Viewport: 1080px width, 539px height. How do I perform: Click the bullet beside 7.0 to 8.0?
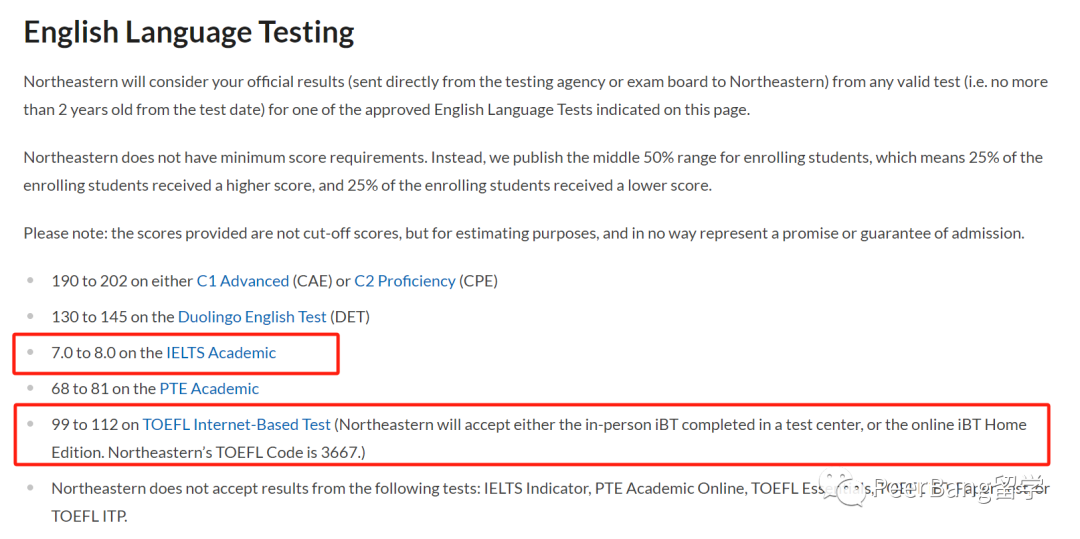pos(30,352)
